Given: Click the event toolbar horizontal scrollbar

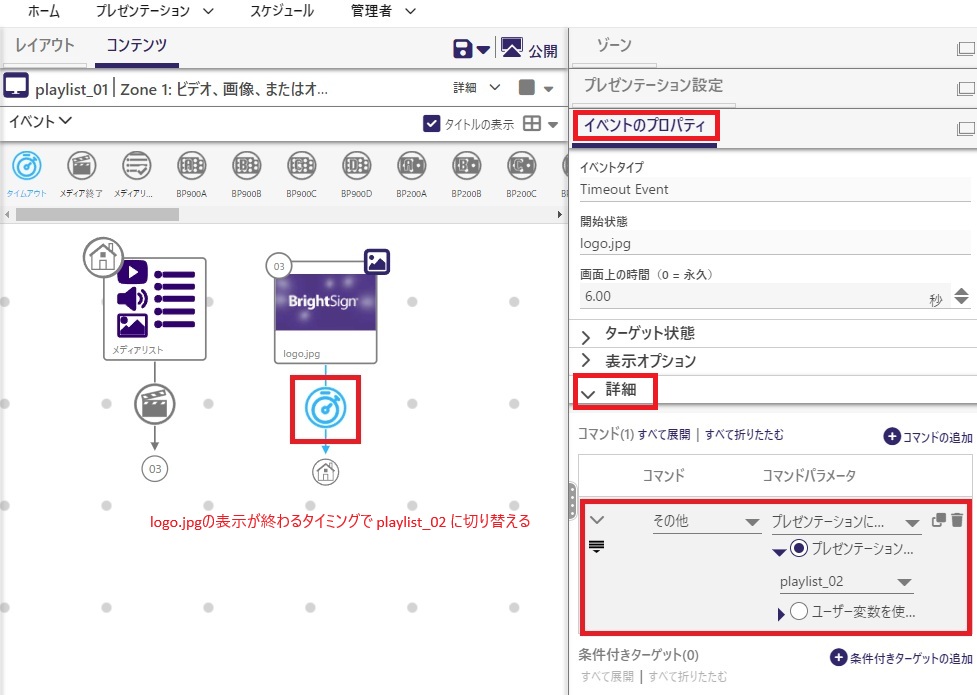Looking at the screenshot, I should (97, 214).
